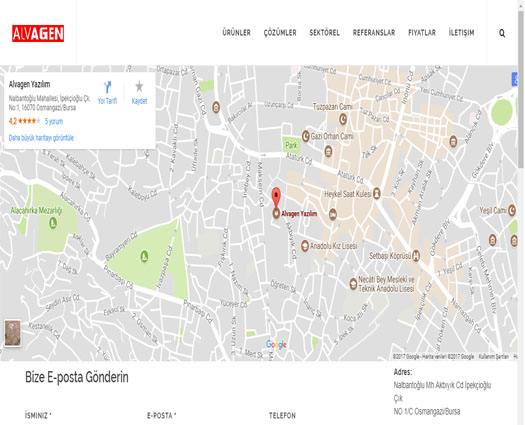Image resolution: width=525 pixels, height=425 pixels.
Task: Click the Yol Tarifi link text
Action: (x=107, y=101)
